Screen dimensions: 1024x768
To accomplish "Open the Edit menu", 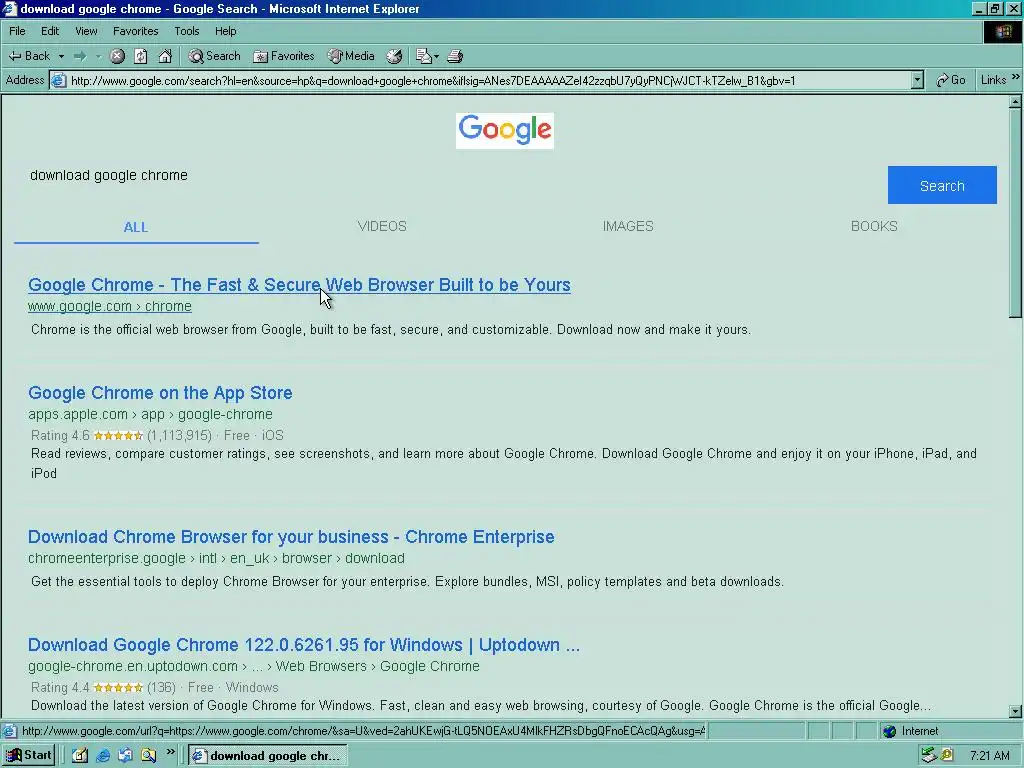I will coord(50,31).
